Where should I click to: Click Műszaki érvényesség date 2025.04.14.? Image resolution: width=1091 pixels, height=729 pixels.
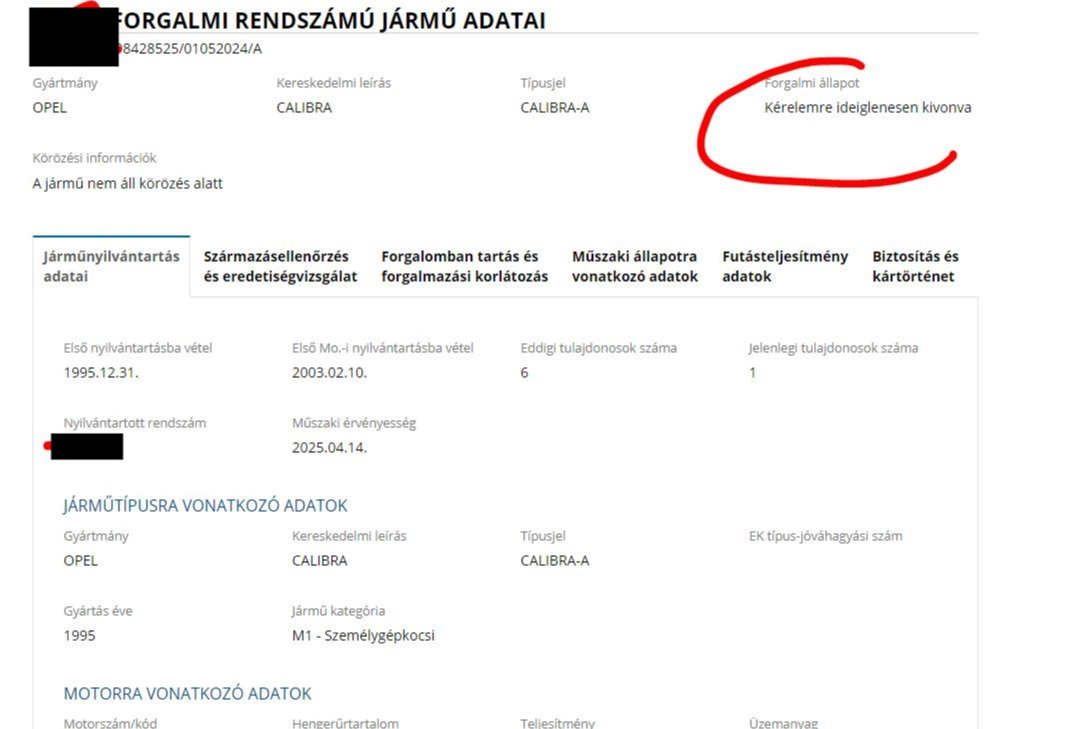tap(329, 448)
